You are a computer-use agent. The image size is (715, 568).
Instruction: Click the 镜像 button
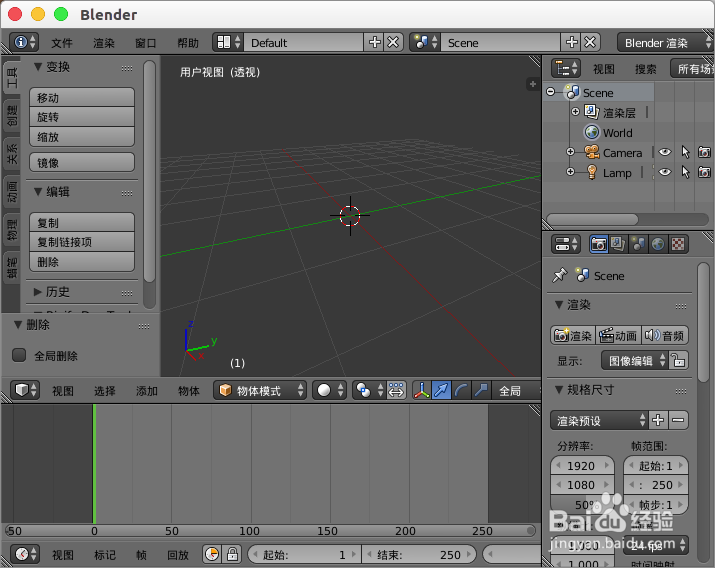82,162
